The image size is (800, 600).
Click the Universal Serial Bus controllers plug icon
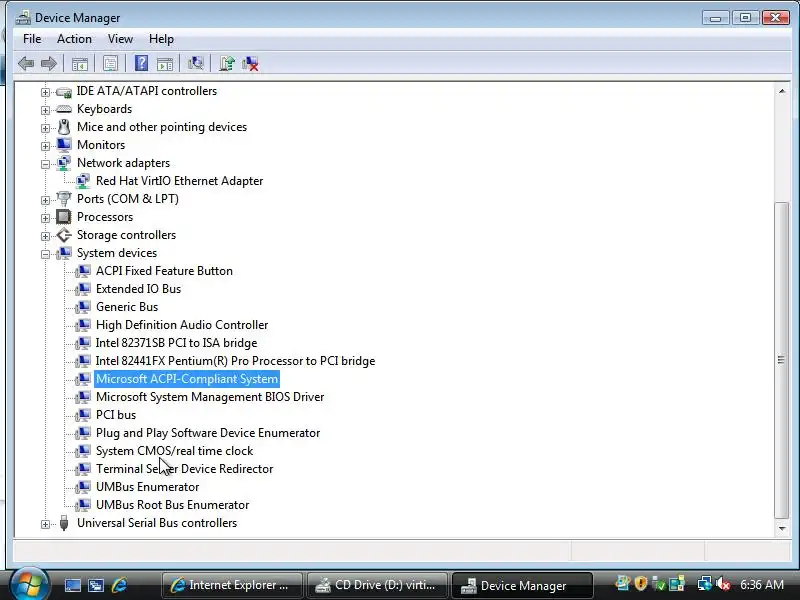64,523
